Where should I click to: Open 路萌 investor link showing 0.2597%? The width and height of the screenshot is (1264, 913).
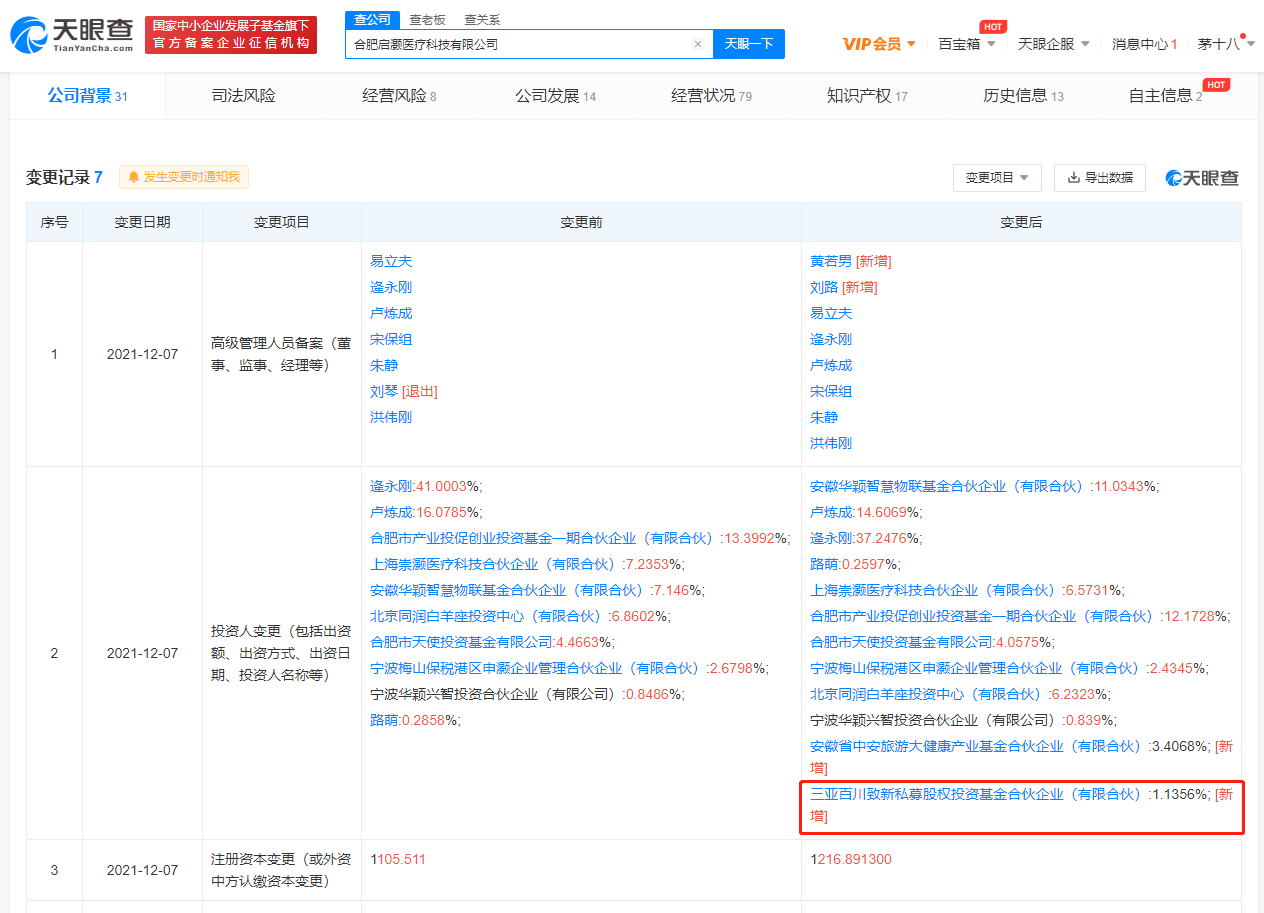pyautogui.click(x=824, y=565)
